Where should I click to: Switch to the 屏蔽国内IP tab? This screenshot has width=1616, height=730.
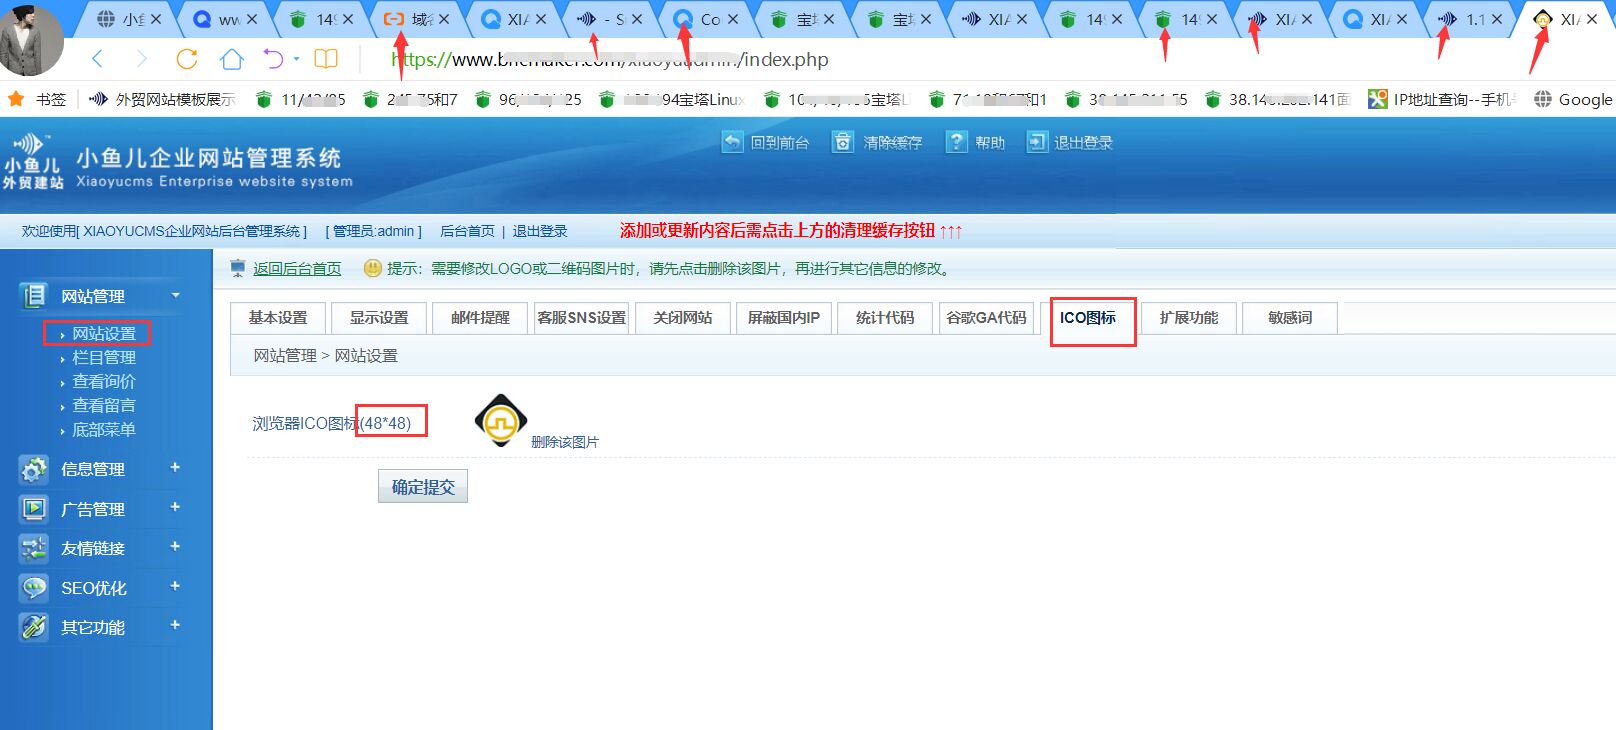(x=783, y=318)
